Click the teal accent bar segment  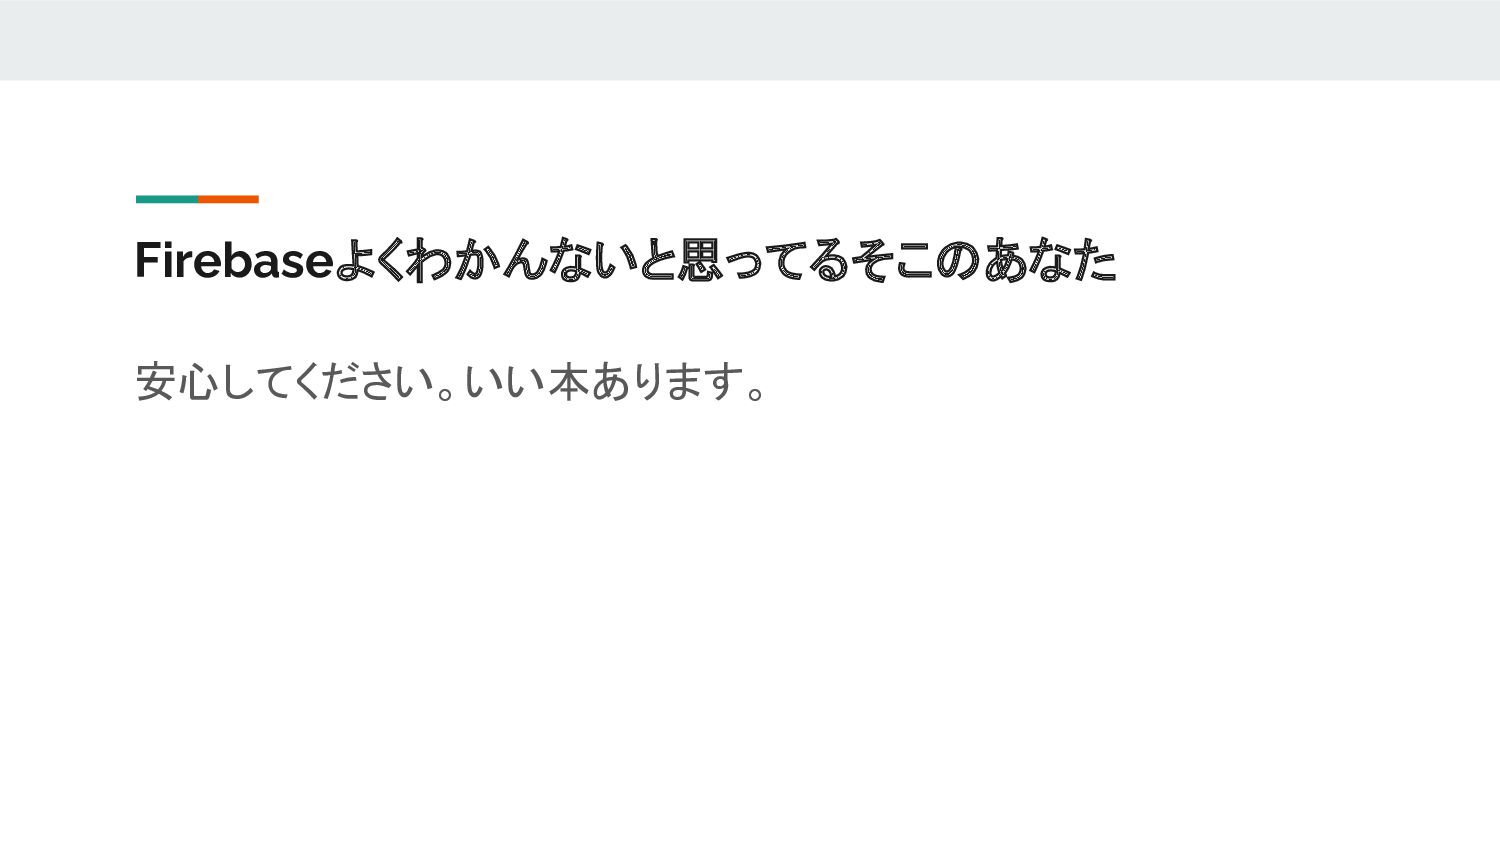pyautogui.click(x=167, y=199)
